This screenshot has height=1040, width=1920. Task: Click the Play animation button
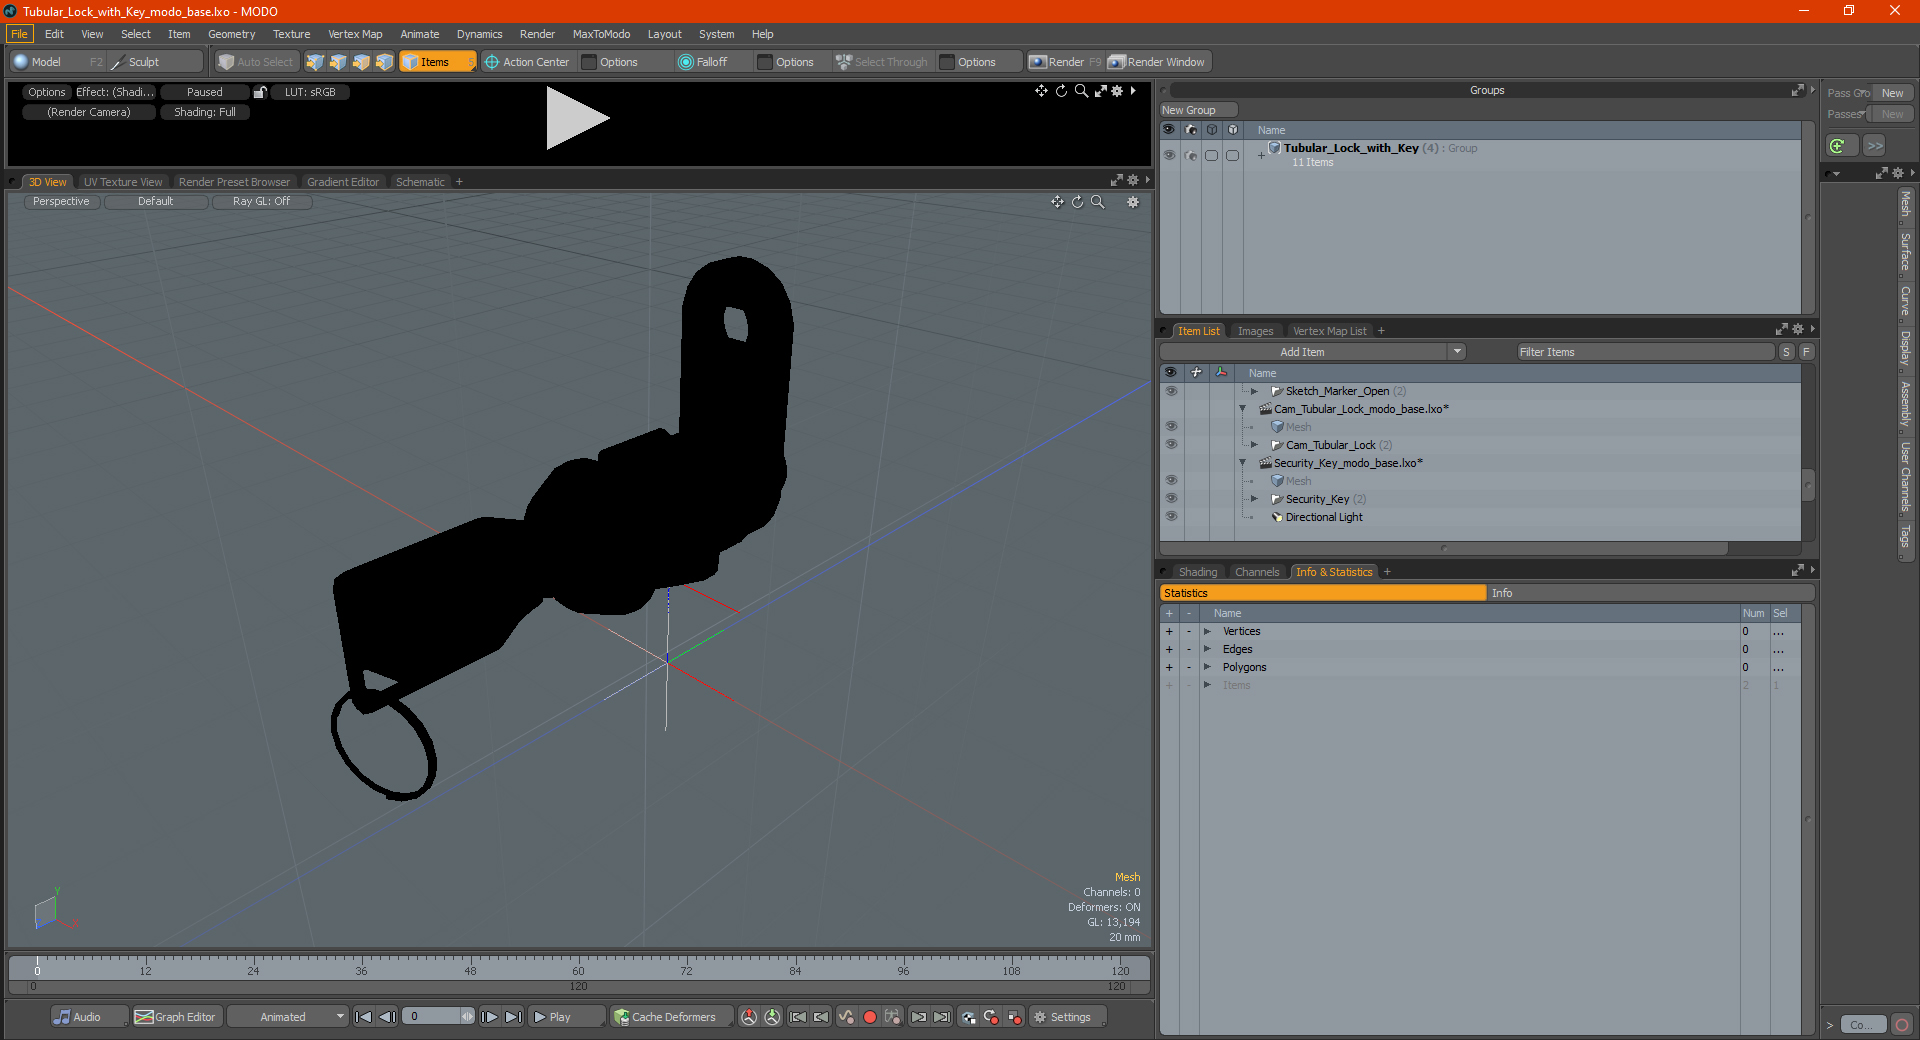tap(565, 1017)
